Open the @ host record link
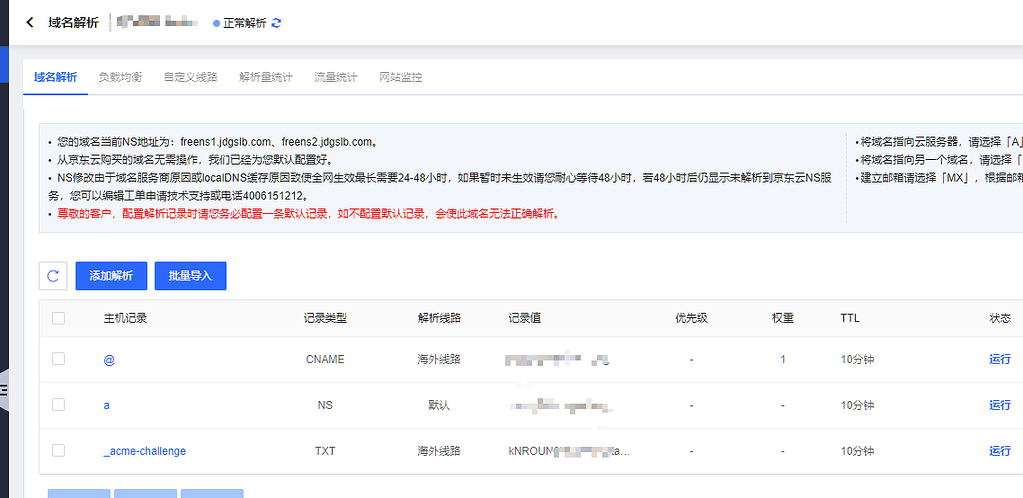 point(109,360)
